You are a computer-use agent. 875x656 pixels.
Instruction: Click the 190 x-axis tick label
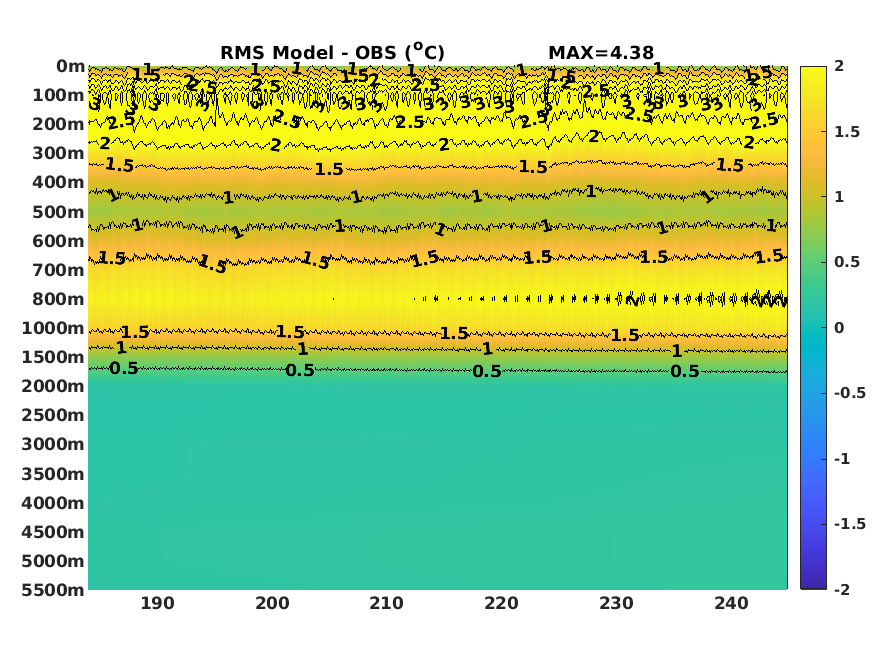[x=157, y=604]
